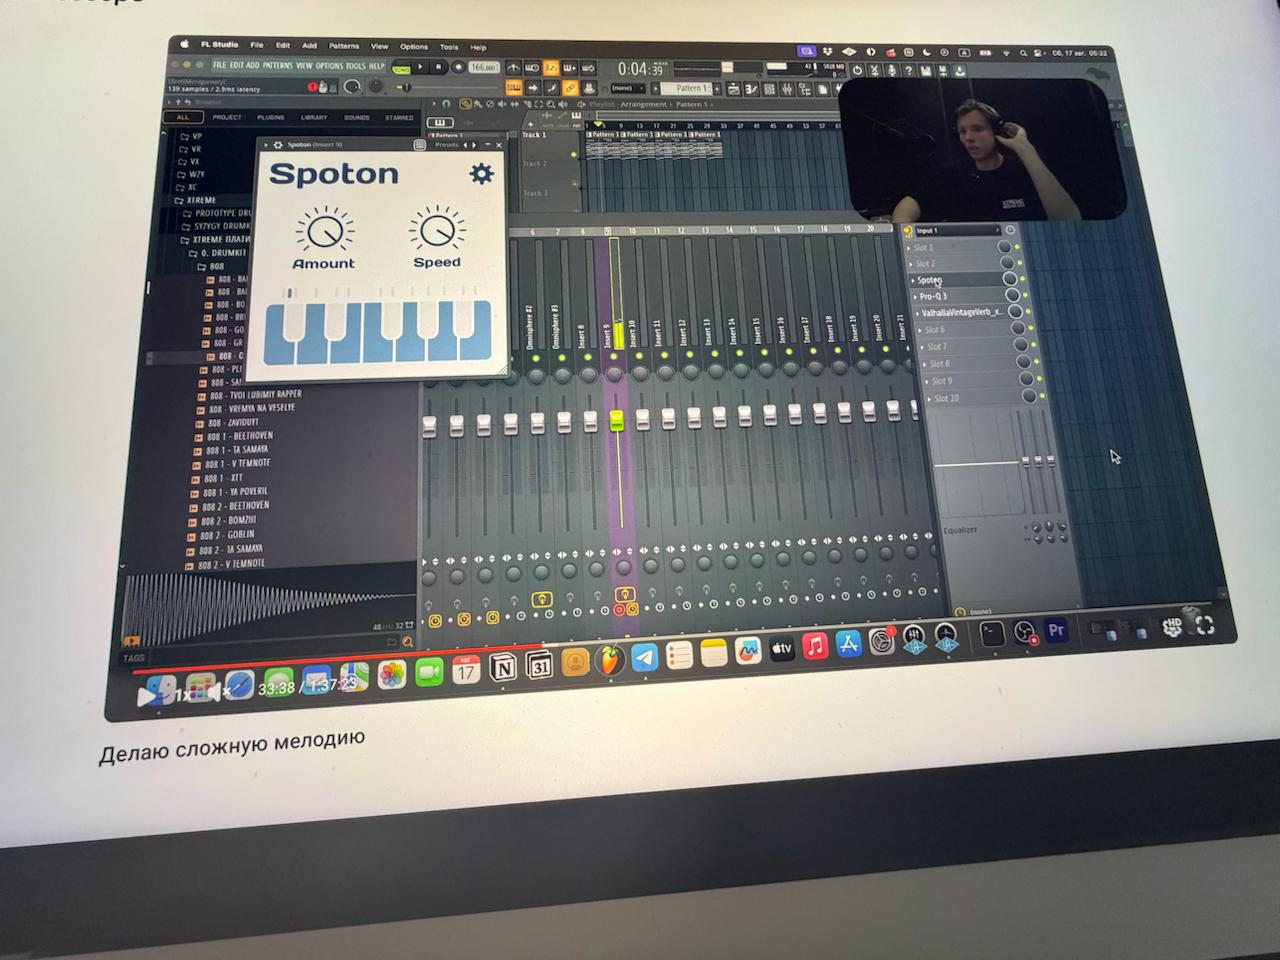Toggle the PAT/SONG mode switch
This screenshot has width=1280, height=960.
pos(401,68)
